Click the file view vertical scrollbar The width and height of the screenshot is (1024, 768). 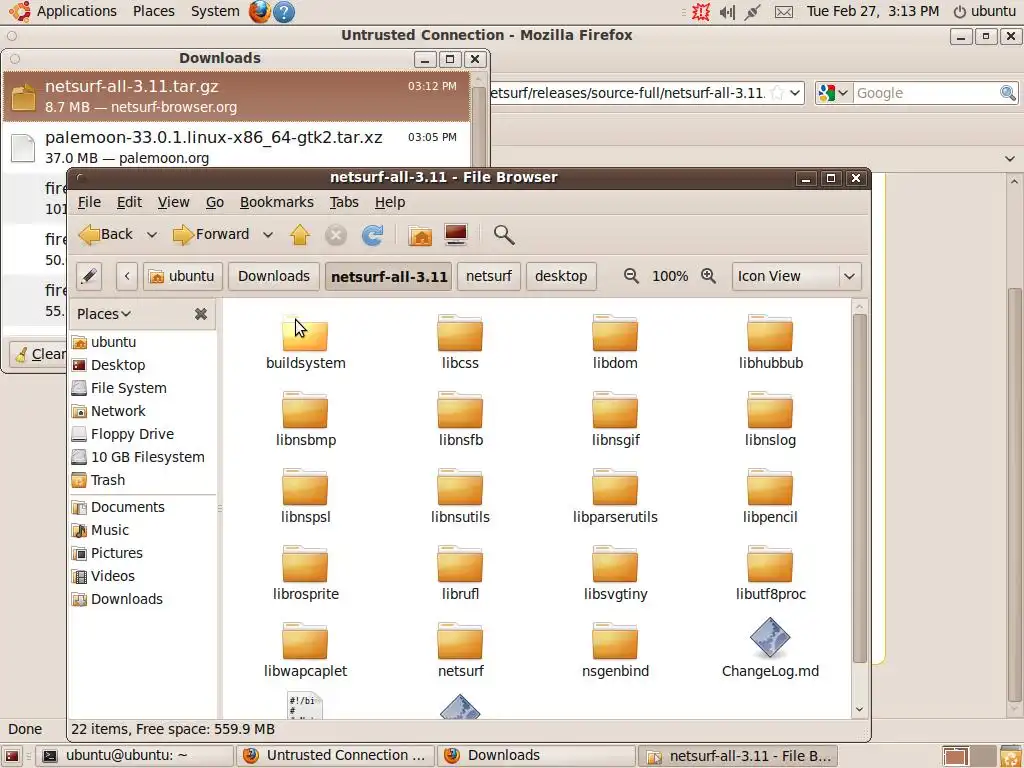click(859, 488)
